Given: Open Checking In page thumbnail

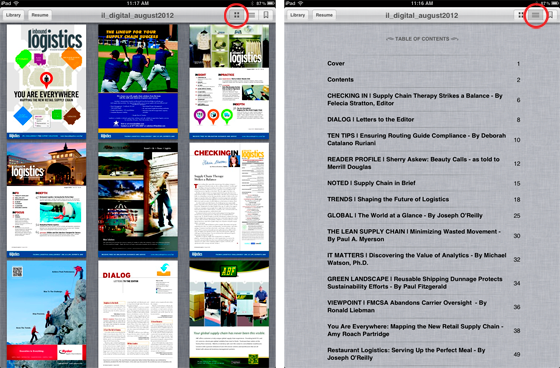Looking at the screenshot, I should click(229, 200).
